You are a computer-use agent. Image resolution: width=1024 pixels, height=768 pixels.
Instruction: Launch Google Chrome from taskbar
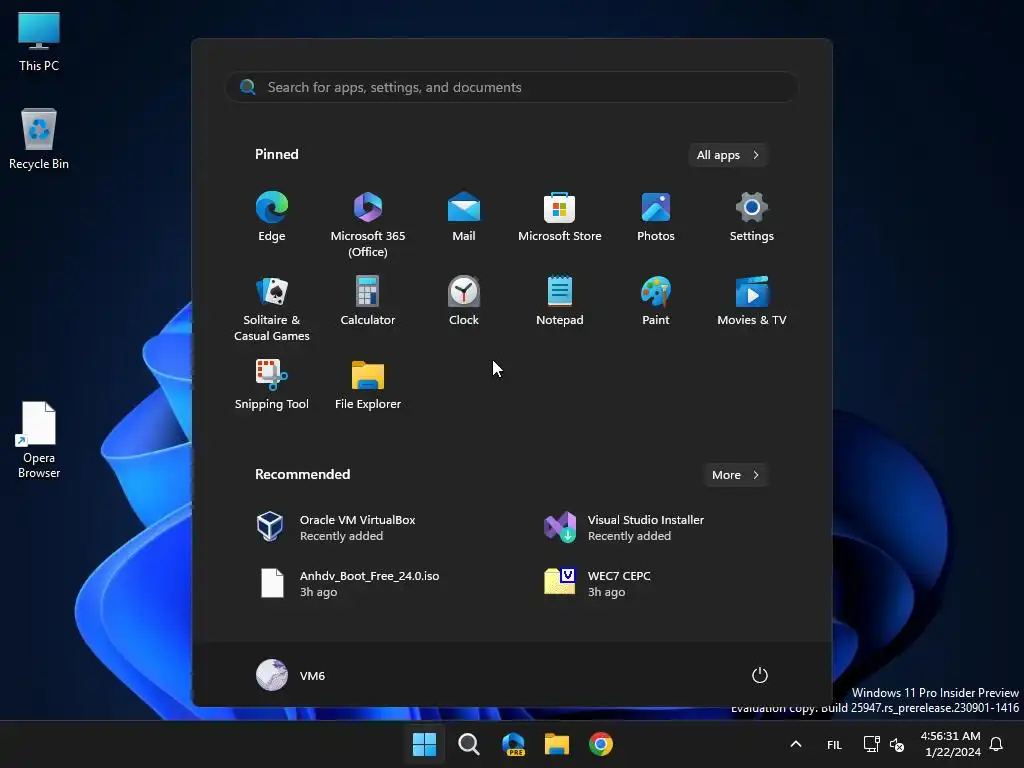[x=601, y=744]
